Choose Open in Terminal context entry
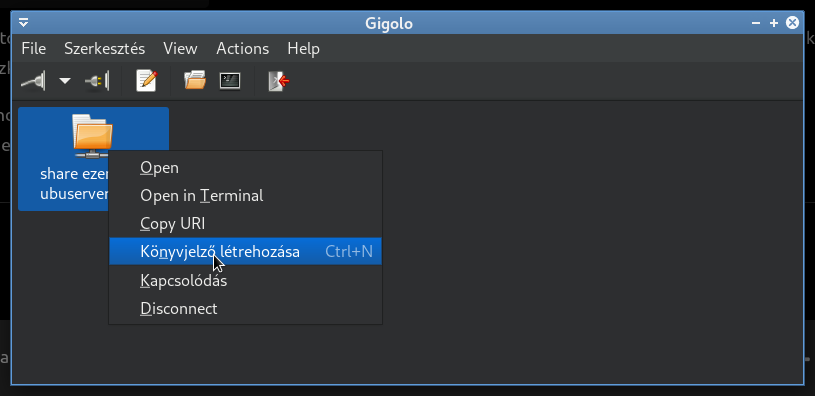The image size is (815, 396). pyautogui.click(x=245, y=196)
